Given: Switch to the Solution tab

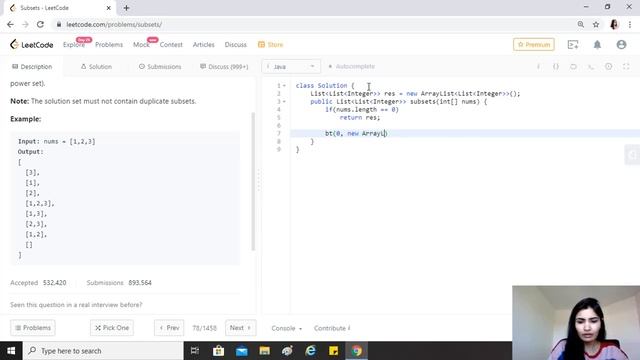Looking at the screenshot, I should [x=96, y=67].
